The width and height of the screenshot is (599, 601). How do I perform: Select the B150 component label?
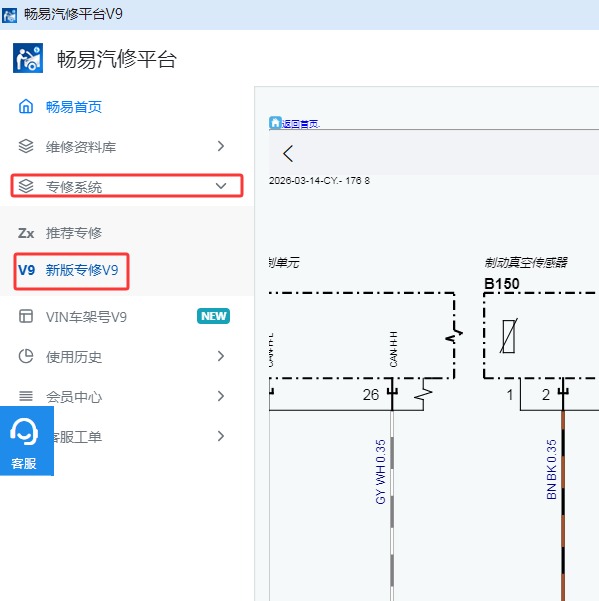point(502,284)
